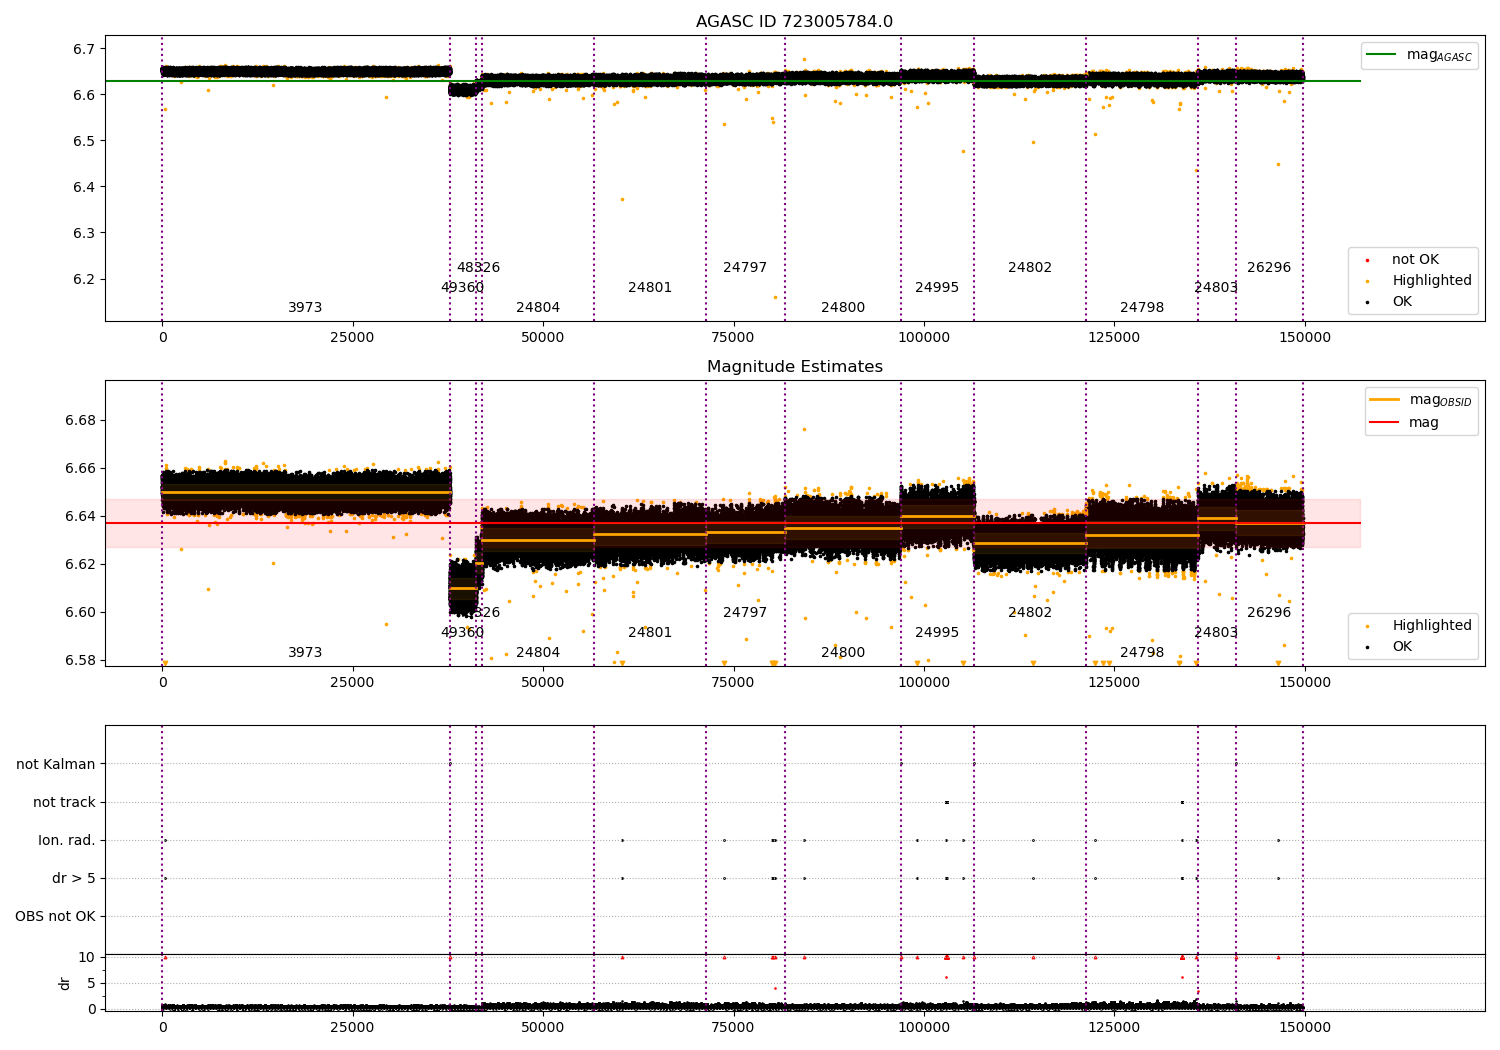Click OBSID label 24798 in the Magnitude Estimates plot
The height and width of the screenshot is (1050, 1500).
(1142, 653)
